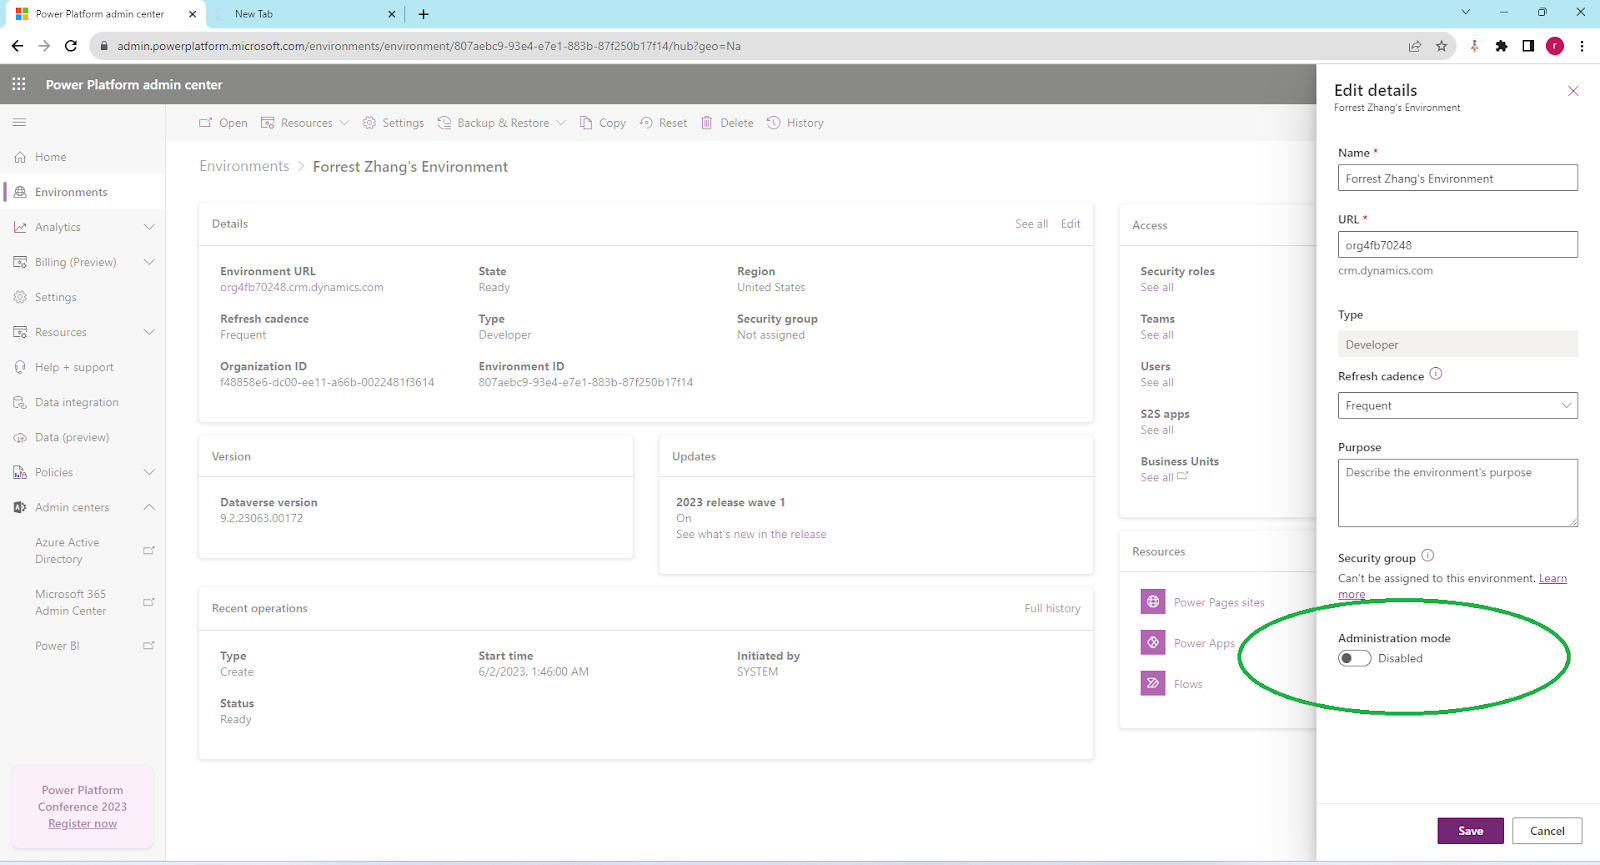The height and width of the screenshot is (865, 1600).
Task: Click See what's new in the release
Action: click(751, 534)
